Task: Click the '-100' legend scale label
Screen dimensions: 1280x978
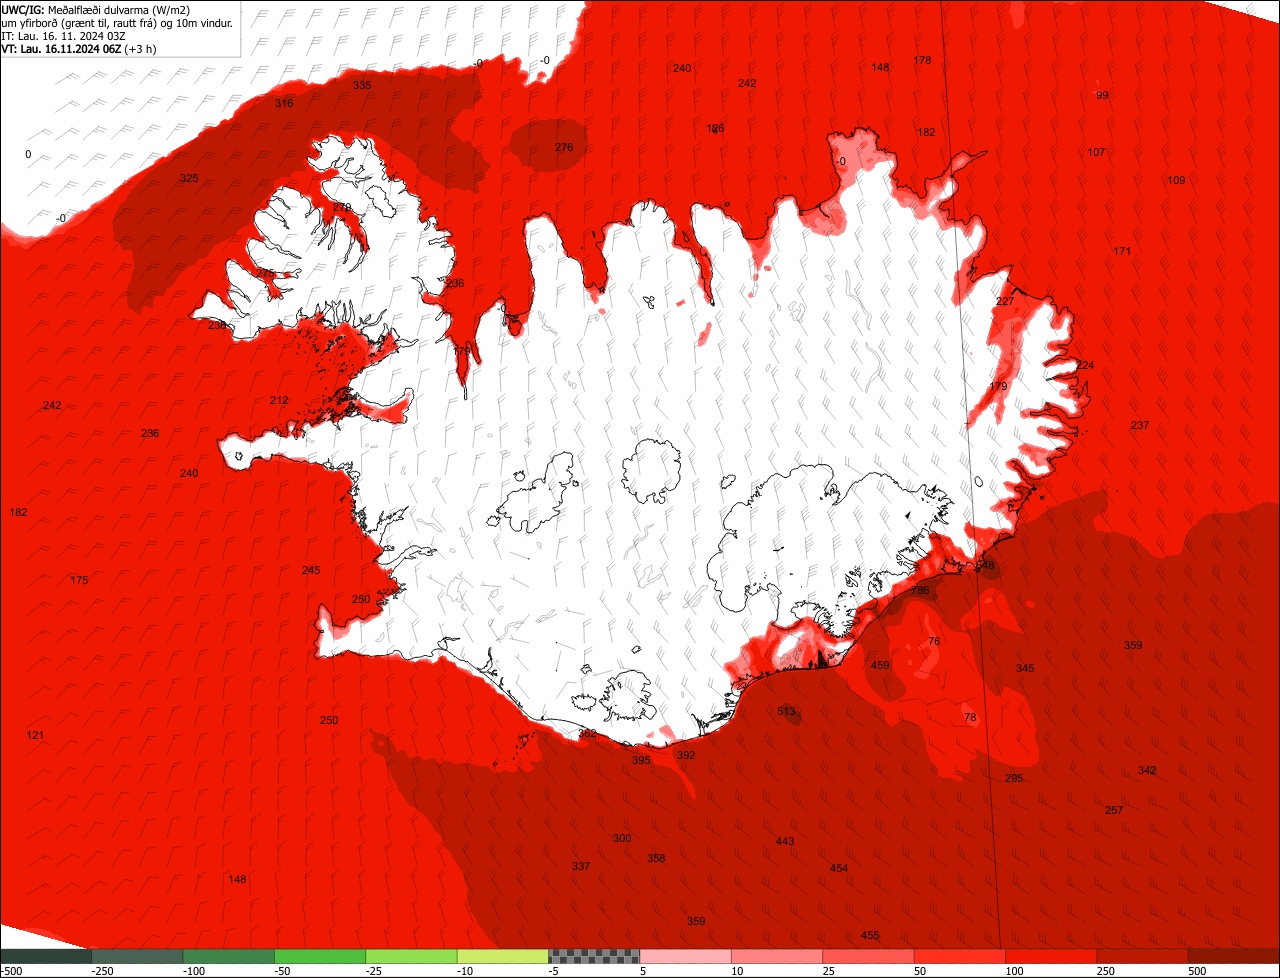Action: (194, 971)
